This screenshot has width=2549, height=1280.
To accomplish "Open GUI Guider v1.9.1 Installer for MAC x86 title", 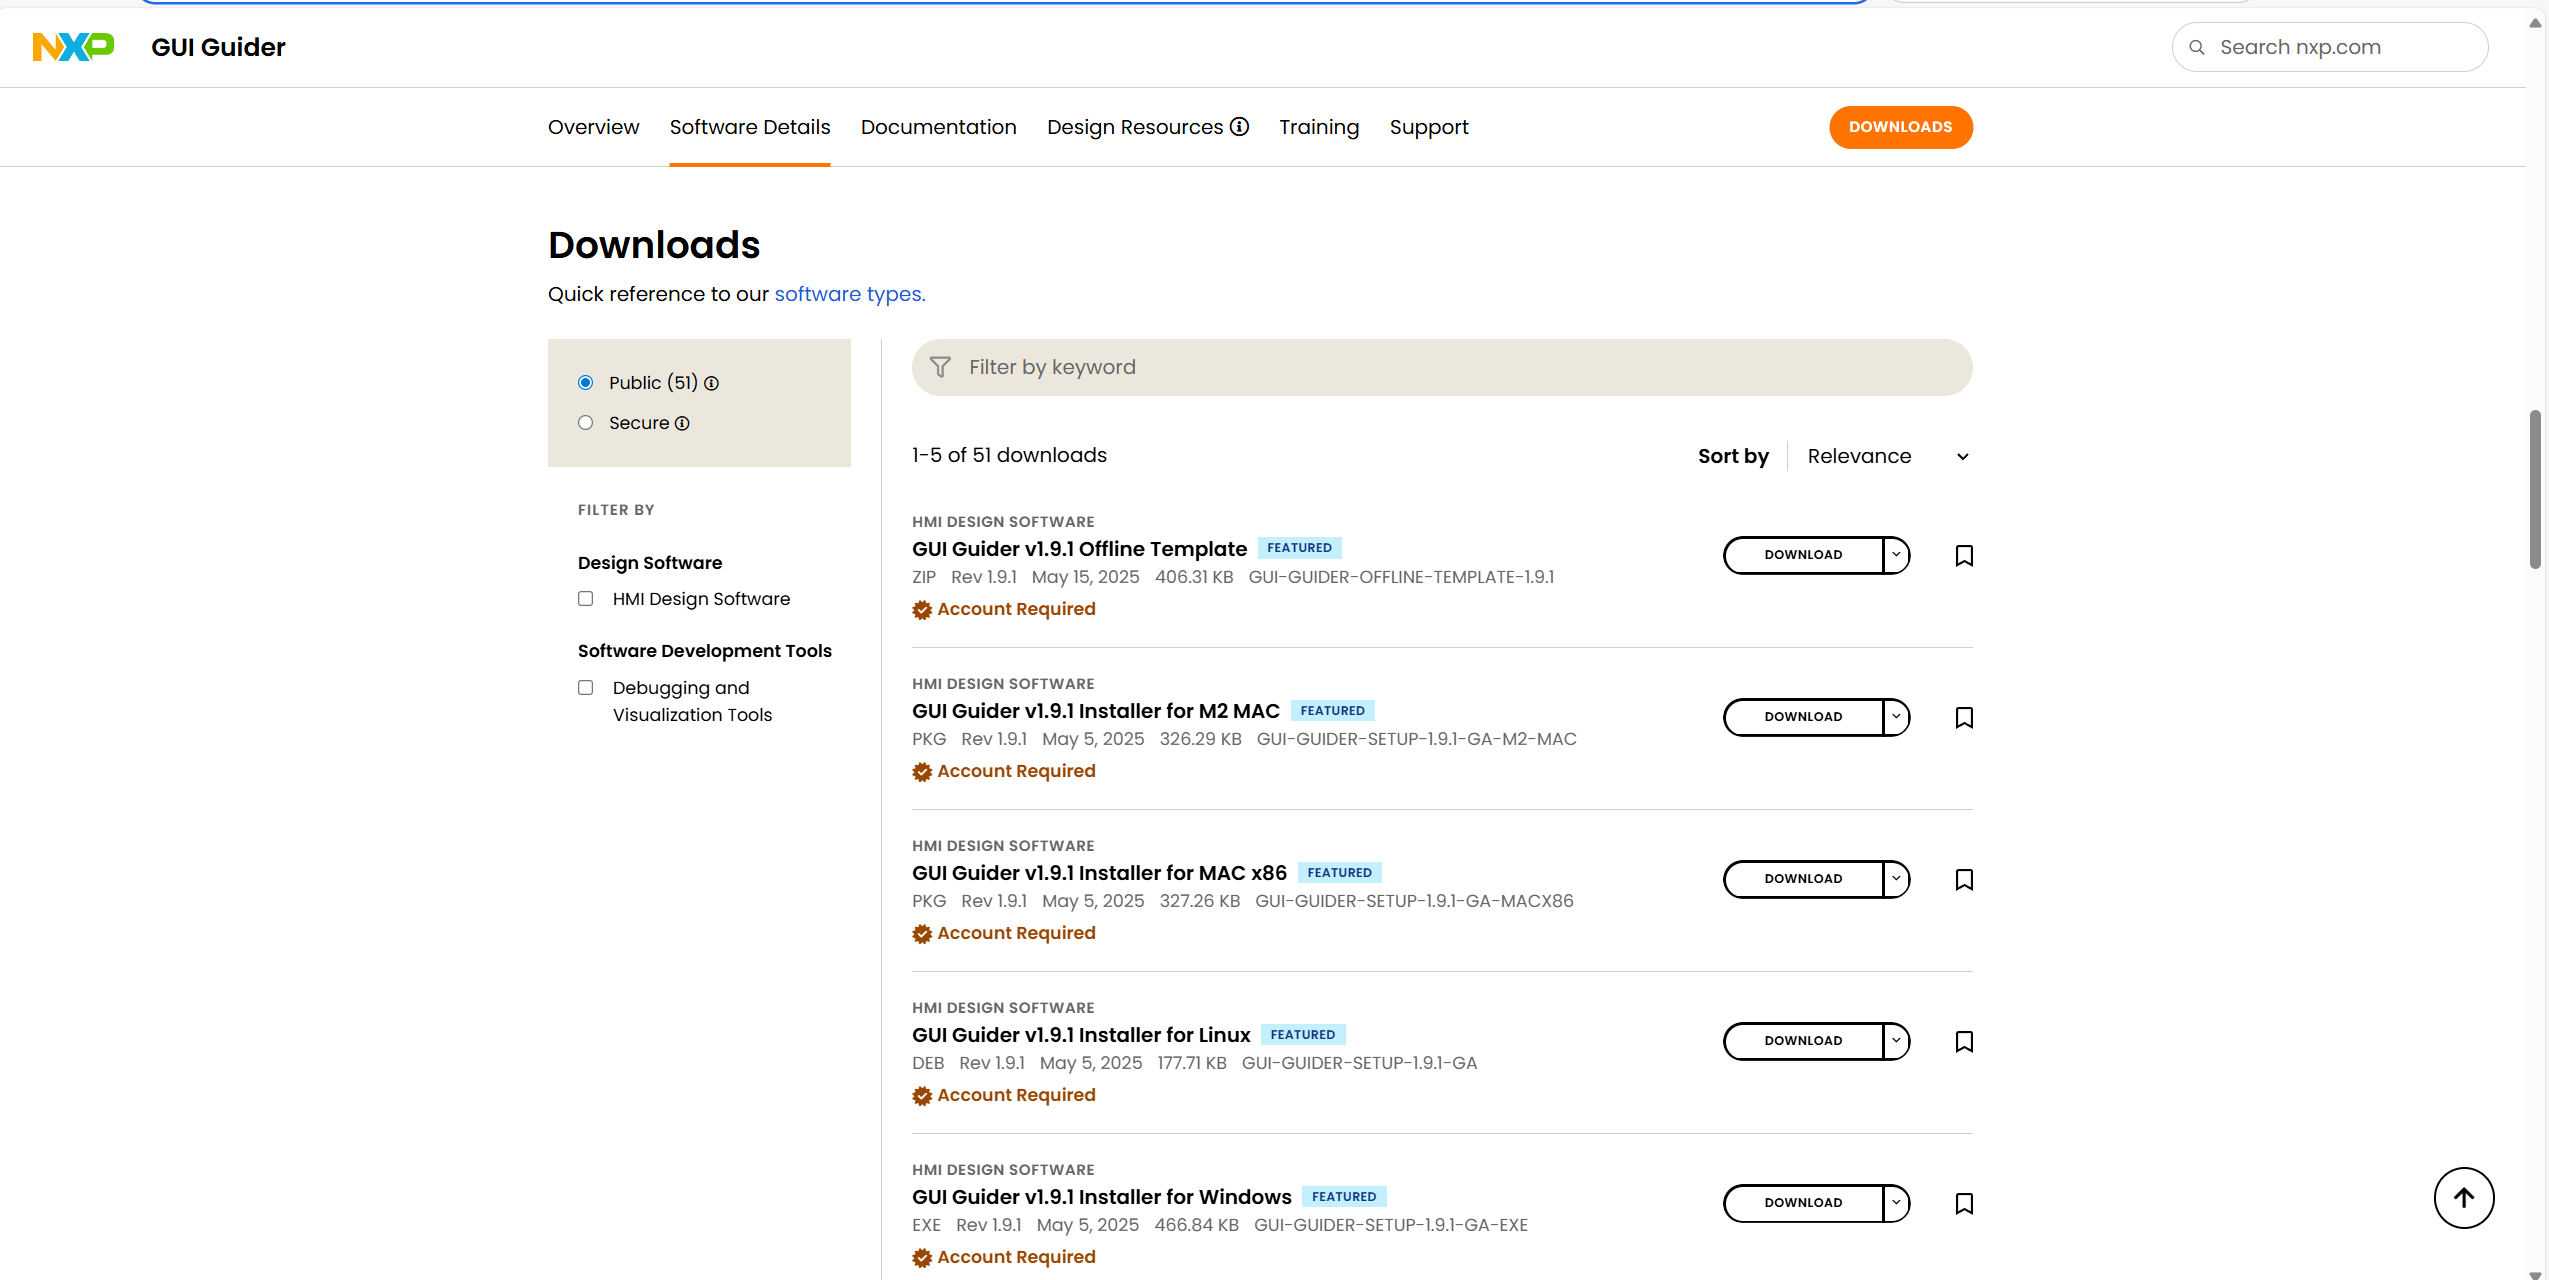I will point(1099,873).
